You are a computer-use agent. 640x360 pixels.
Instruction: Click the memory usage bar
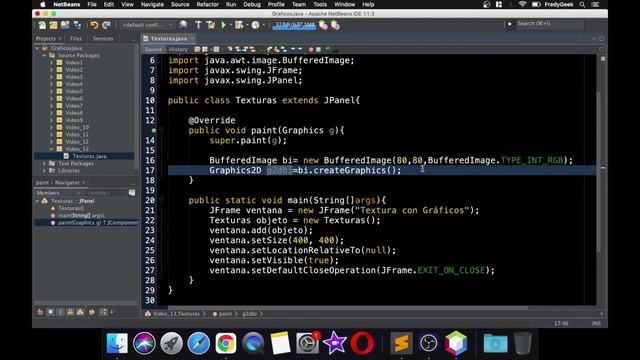[x=294, y=25]
